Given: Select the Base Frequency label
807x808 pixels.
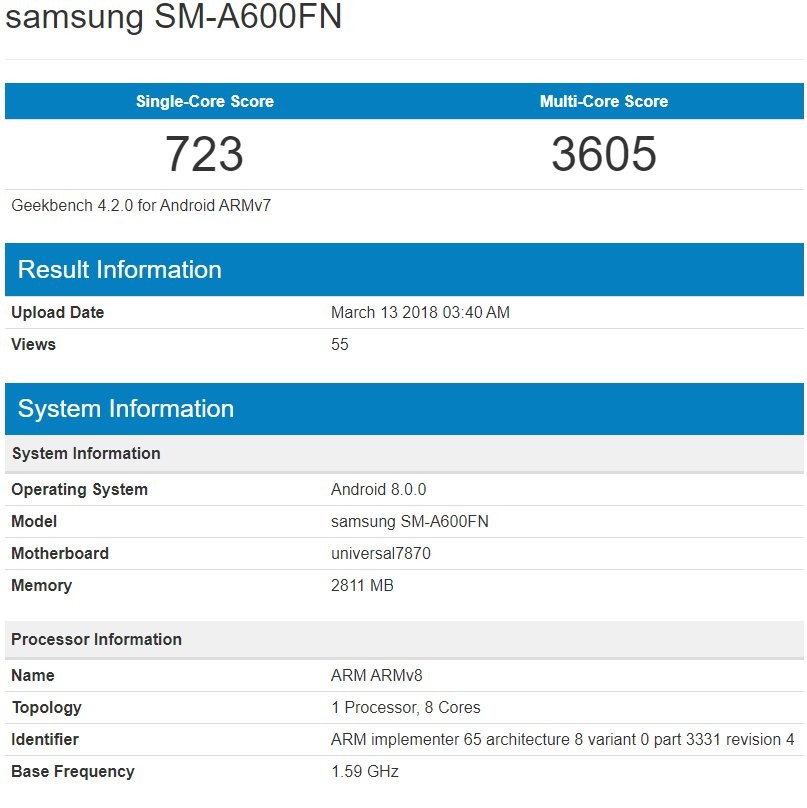Looking at the screenshot, I should coord(73,771).
